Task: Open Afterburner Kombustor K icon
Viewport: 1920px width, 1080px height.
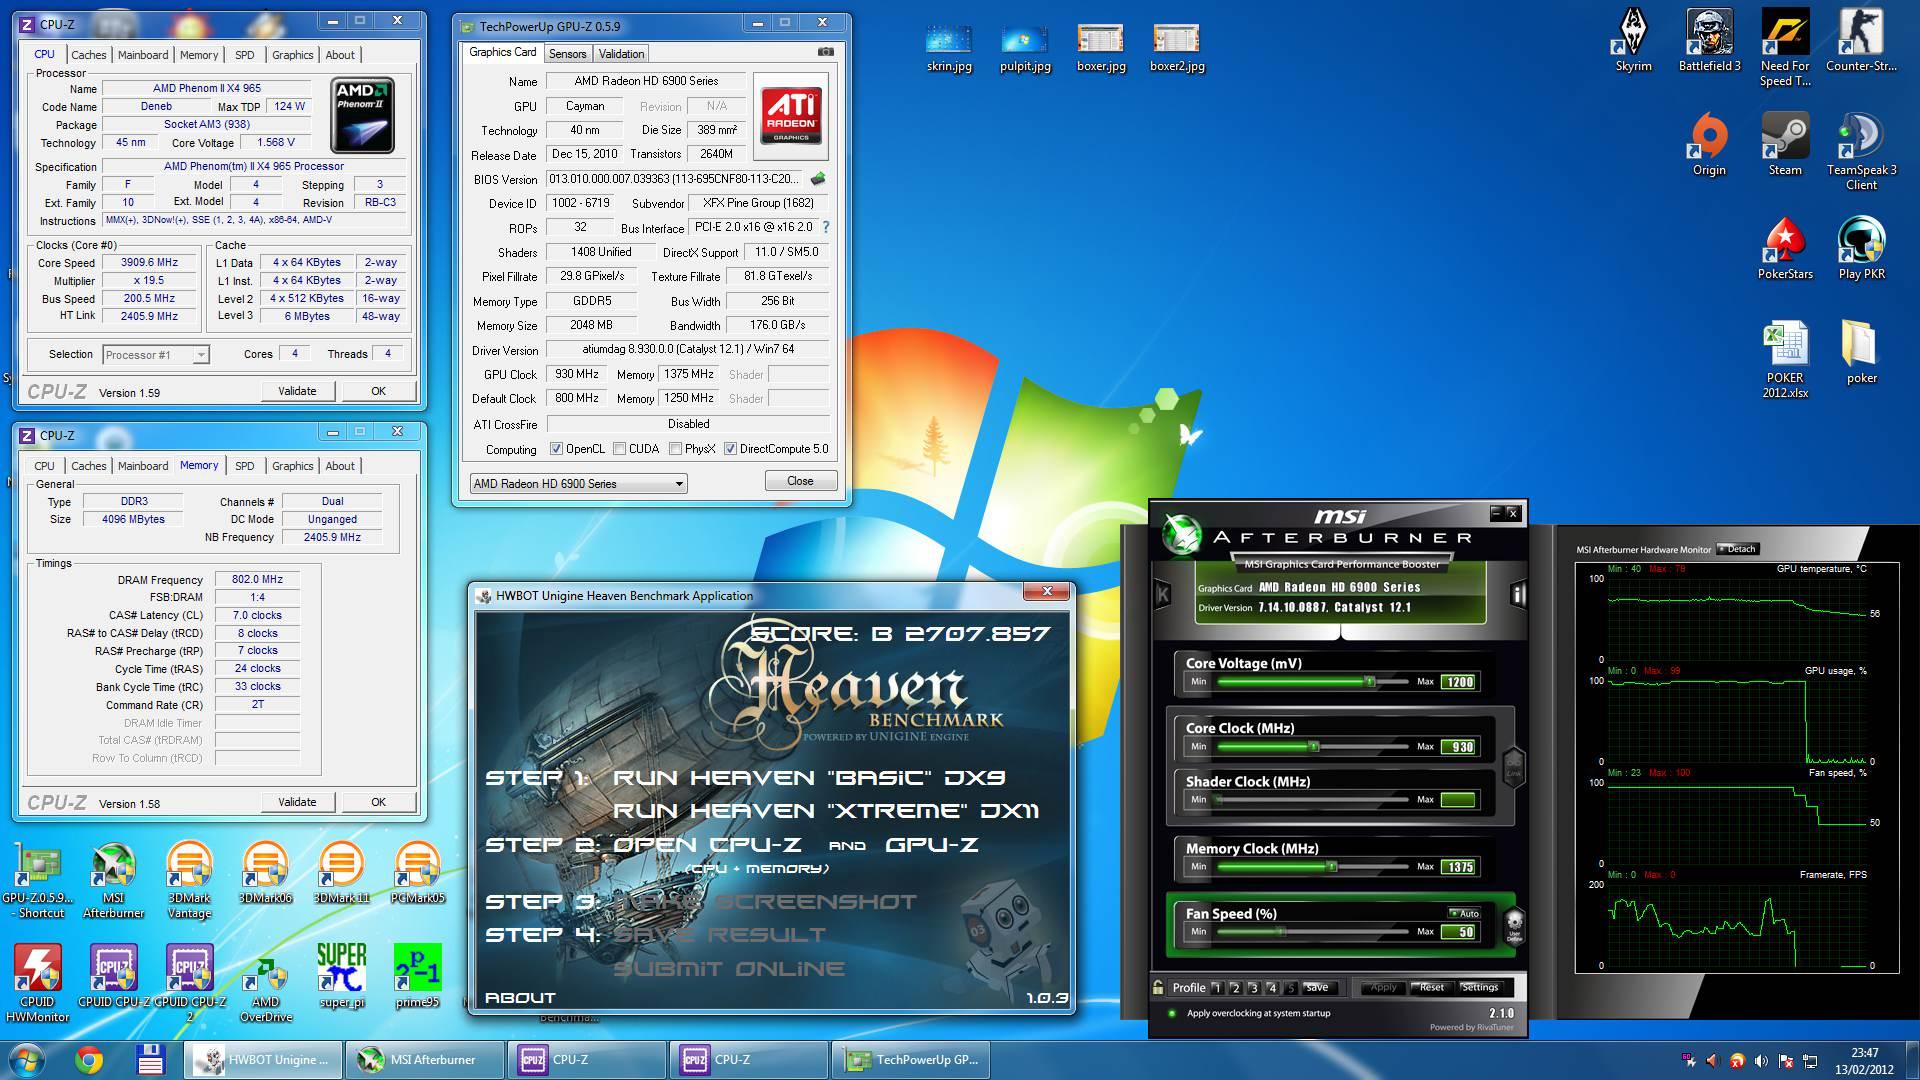Action: pos(1163,594)
